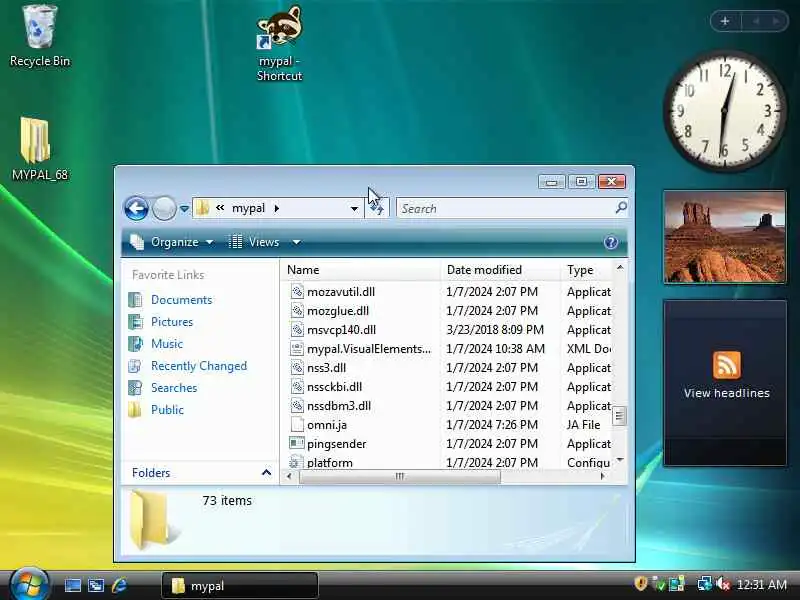Select the nssckbi.dll file name
This screenshot has width=800, height=600.
pos(334,387)
